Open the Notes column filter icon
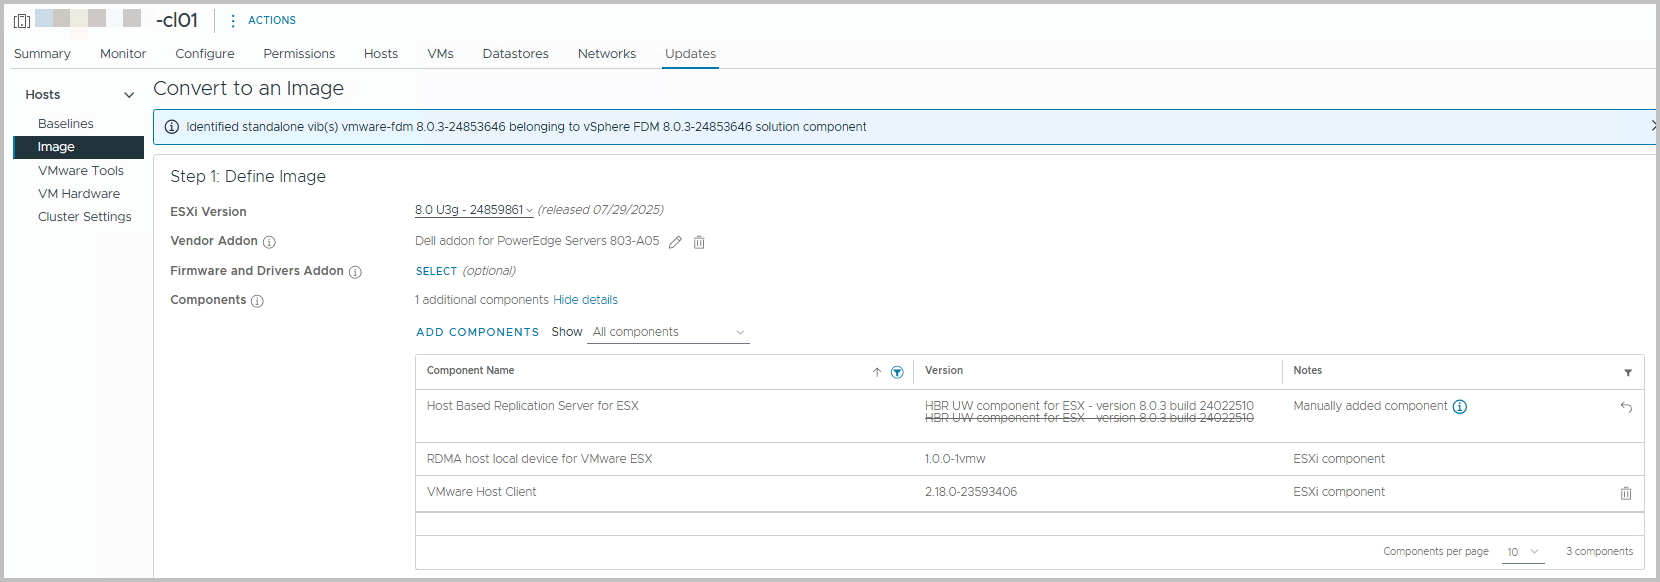This screenshot has height=582, width=1660. coord(1628,372)
